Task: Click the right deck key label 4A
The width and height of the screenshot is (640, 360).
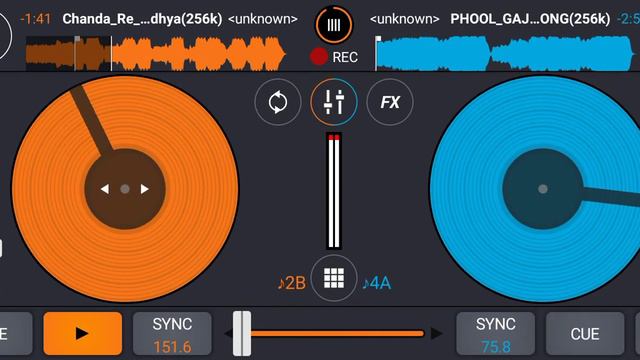Action: click(x=377, y=283)
